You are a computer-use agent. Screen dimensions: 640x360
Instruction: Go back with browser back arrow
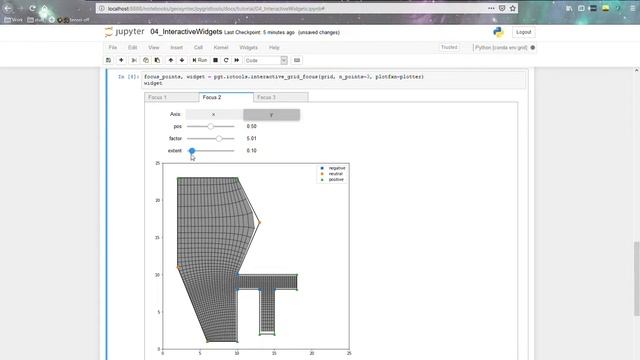(x=8, y=8)
